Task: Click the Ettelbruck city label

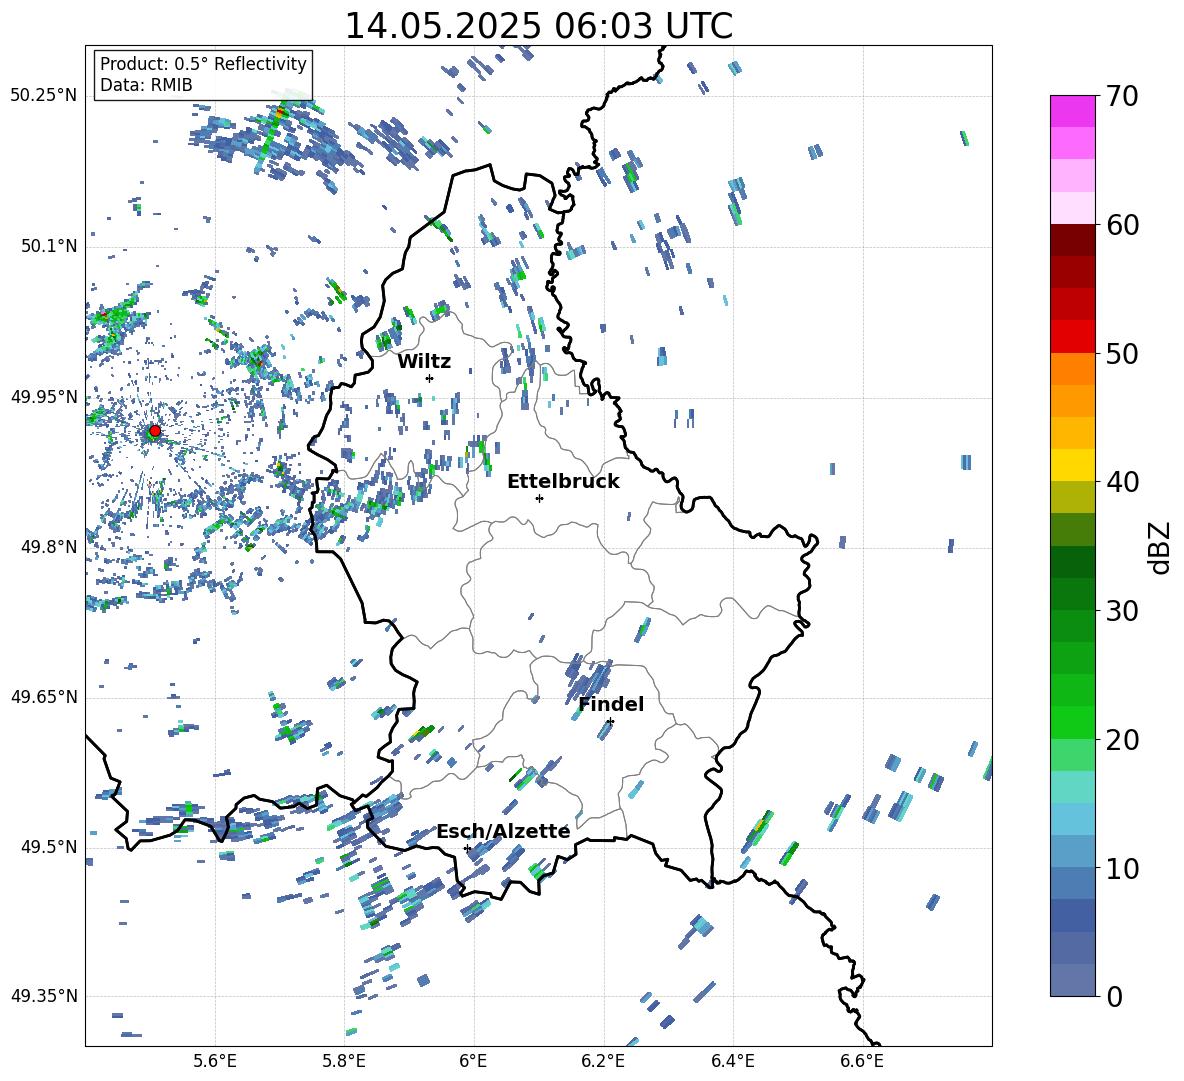Action: tap(563, 482)
